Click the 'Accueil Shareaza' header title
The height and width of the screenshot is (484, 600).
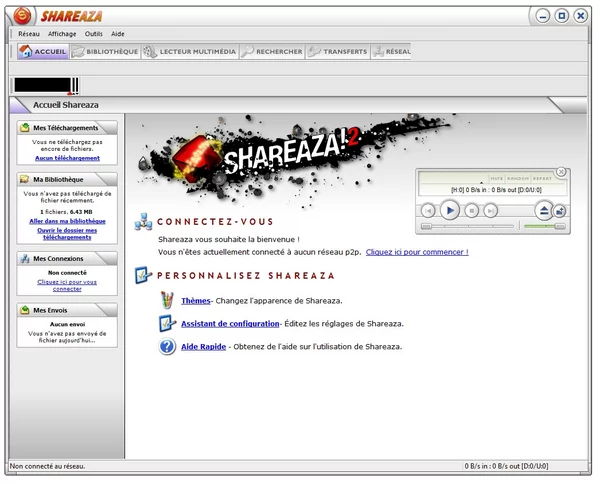(65, 105)
